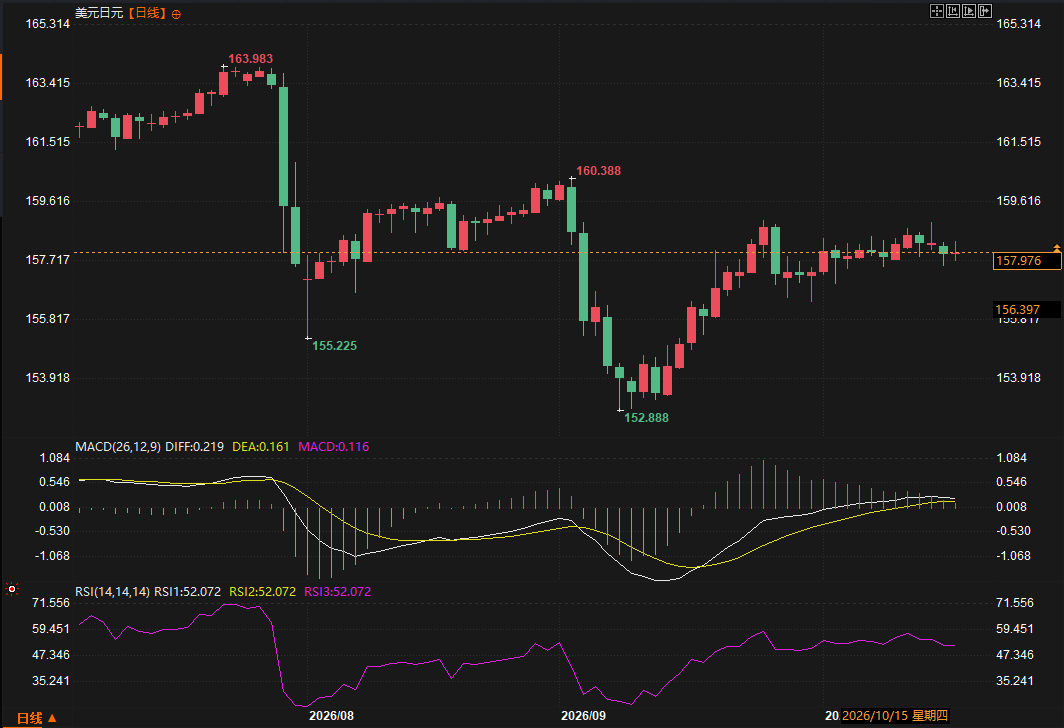The width and height of the screenshot is (1064, 728).
Task: Click the RSI1:52.072 value
Action: (x=187, y=592)
